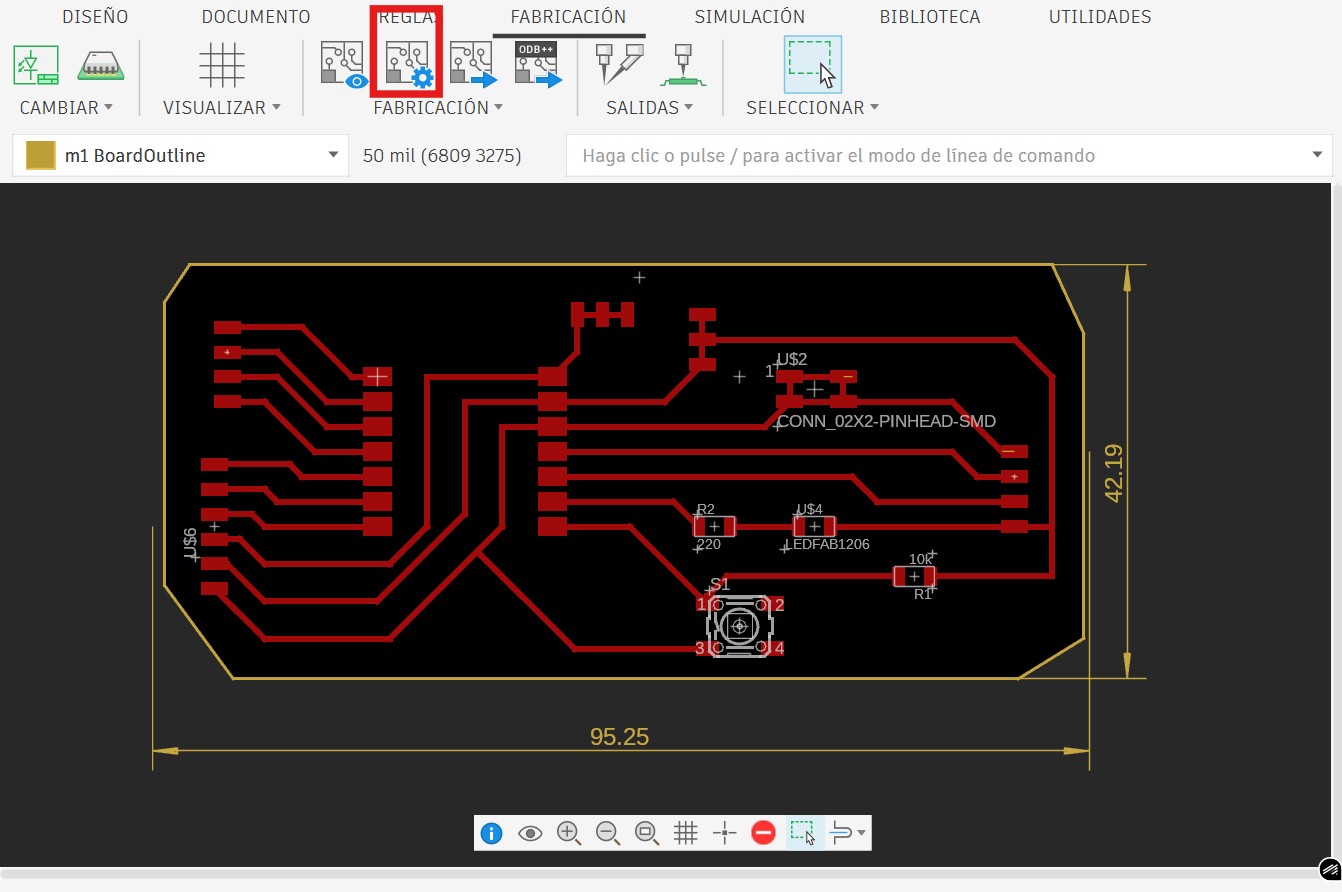Click the 42.19 height dimension value
Image resolution: width=1342 pixels, height=892 pixels.
tap(1114, 472)
